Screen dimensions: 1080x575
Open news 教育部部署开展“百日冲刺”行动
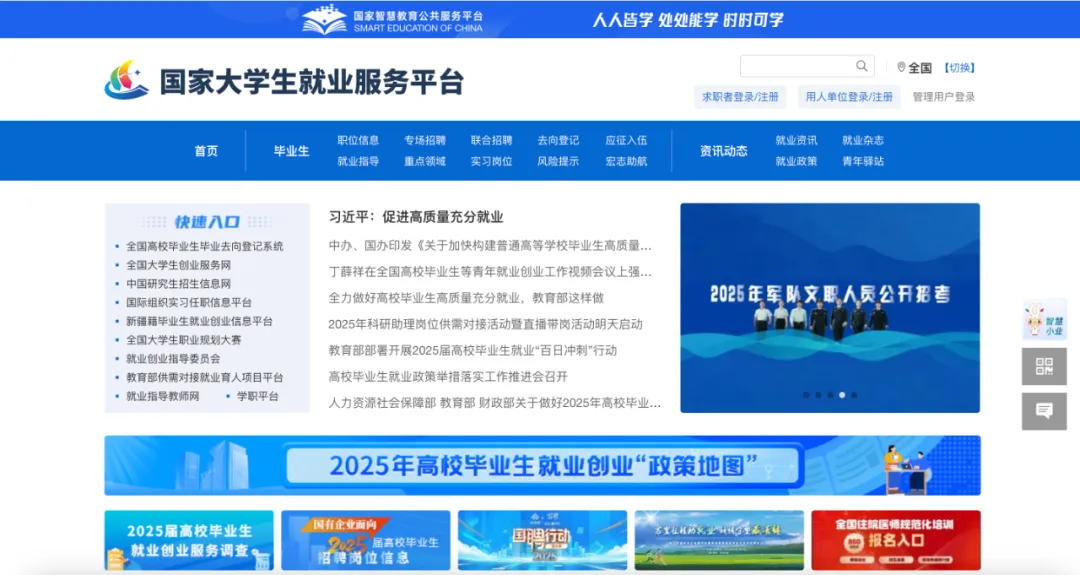point(472,350)
